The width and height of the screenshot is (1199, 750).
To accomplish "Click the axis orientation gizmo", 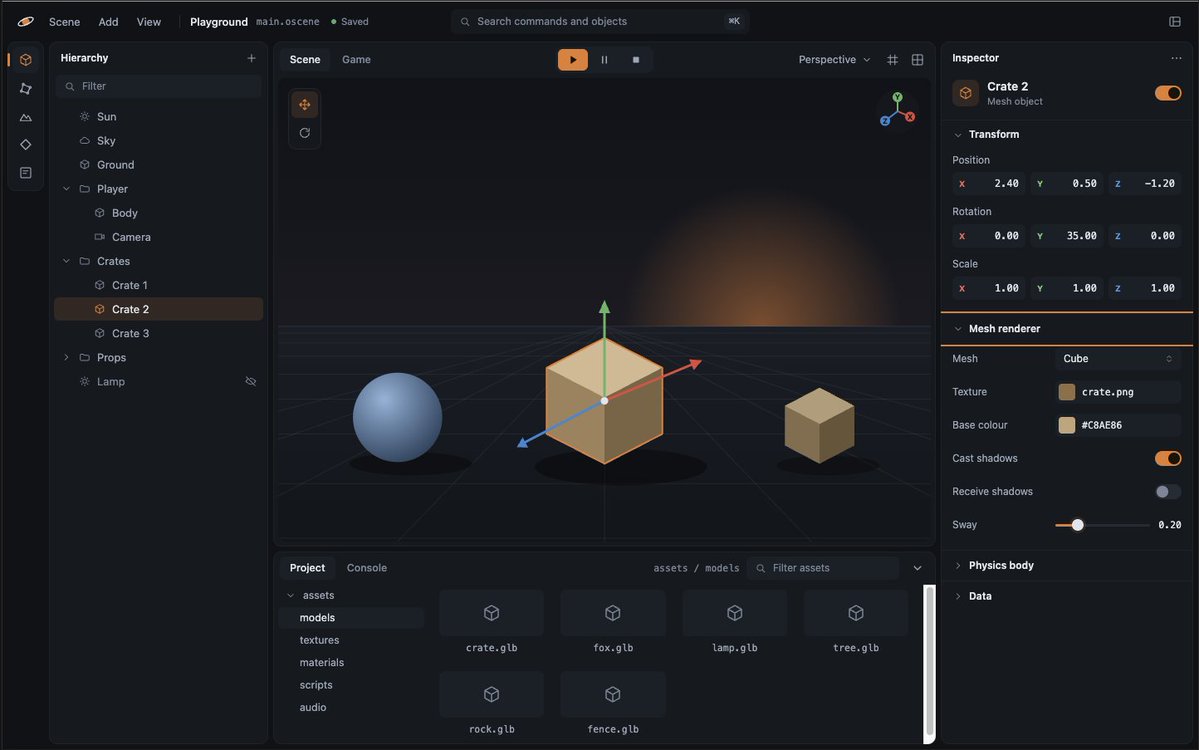I will [x=897, y=110].
